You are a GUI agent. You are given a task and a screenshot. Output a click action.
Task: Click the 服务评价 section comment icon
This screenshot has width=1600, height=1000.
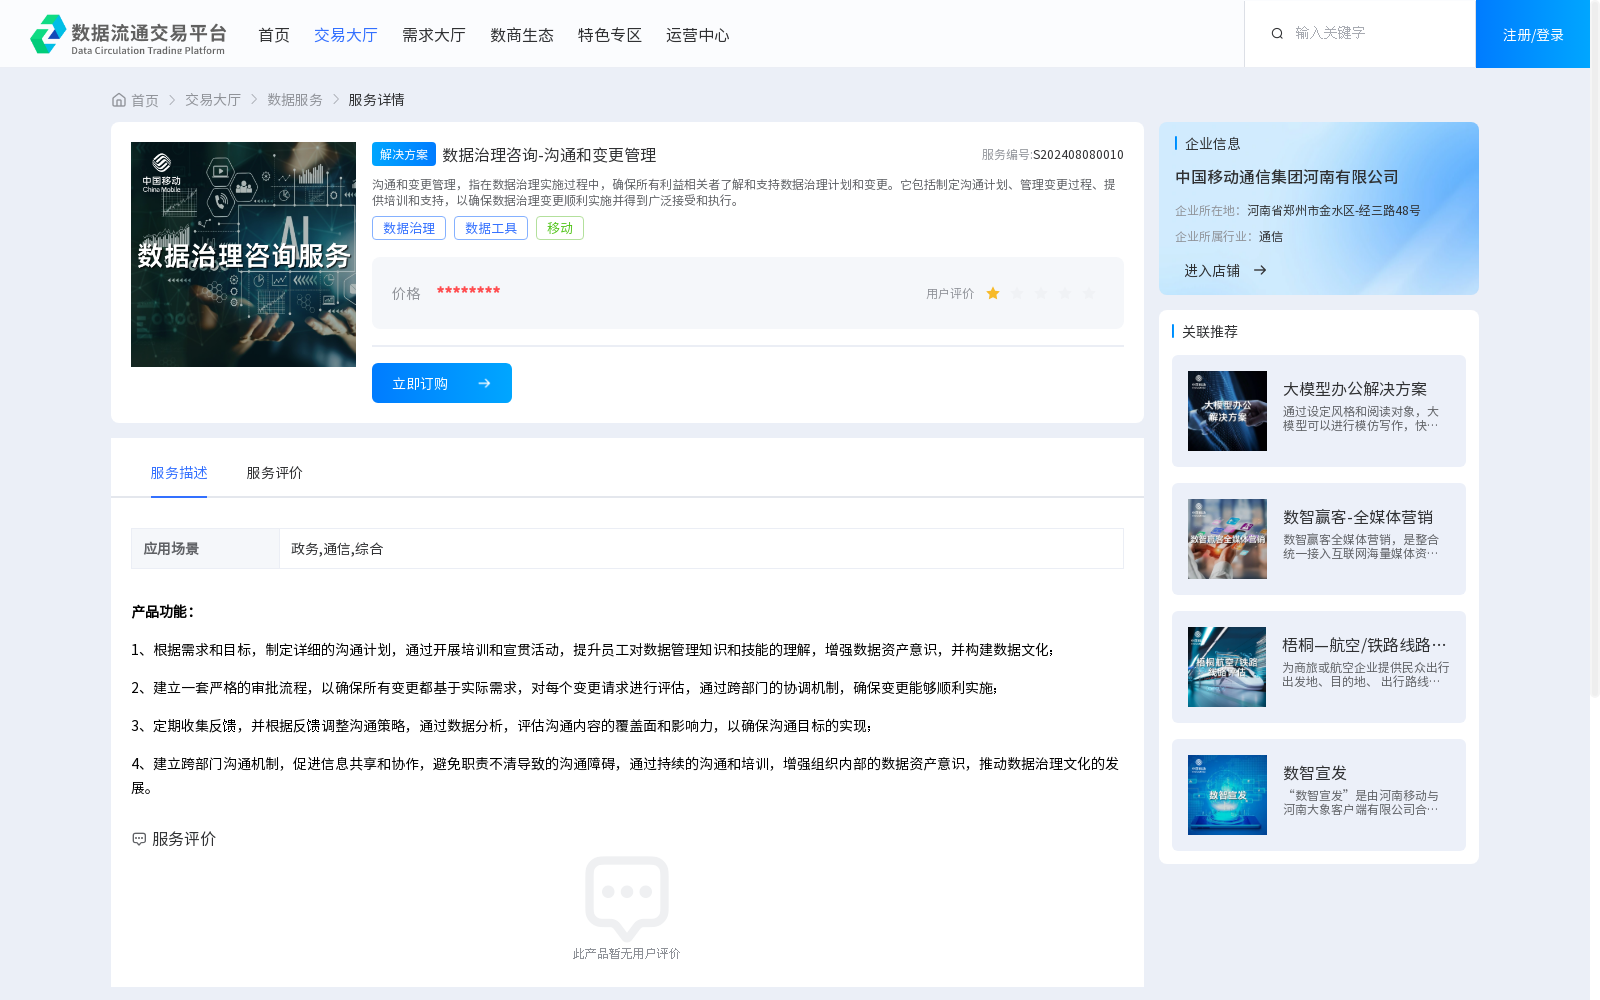(139, 839)
